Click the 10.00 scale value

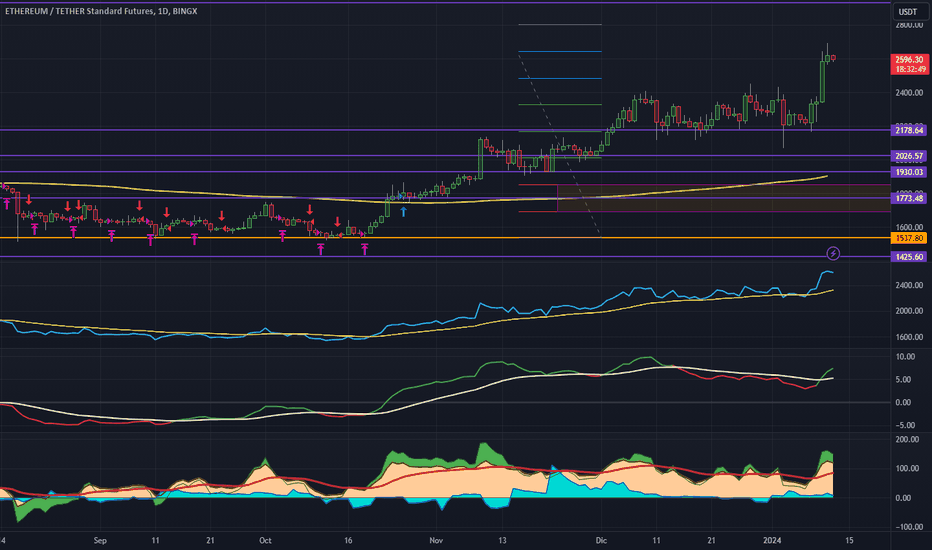(x=905, y=357)
